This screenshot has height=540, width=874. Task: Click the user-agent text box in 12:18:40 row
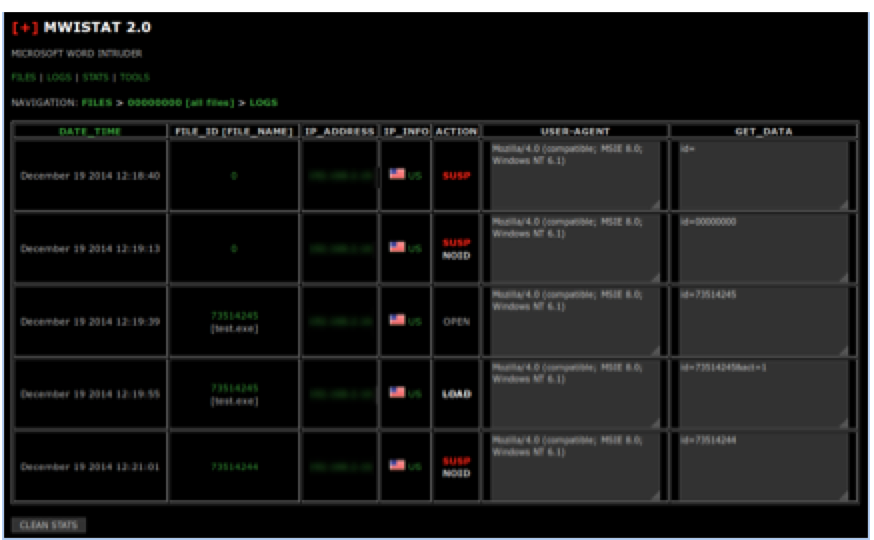point(575,176)
